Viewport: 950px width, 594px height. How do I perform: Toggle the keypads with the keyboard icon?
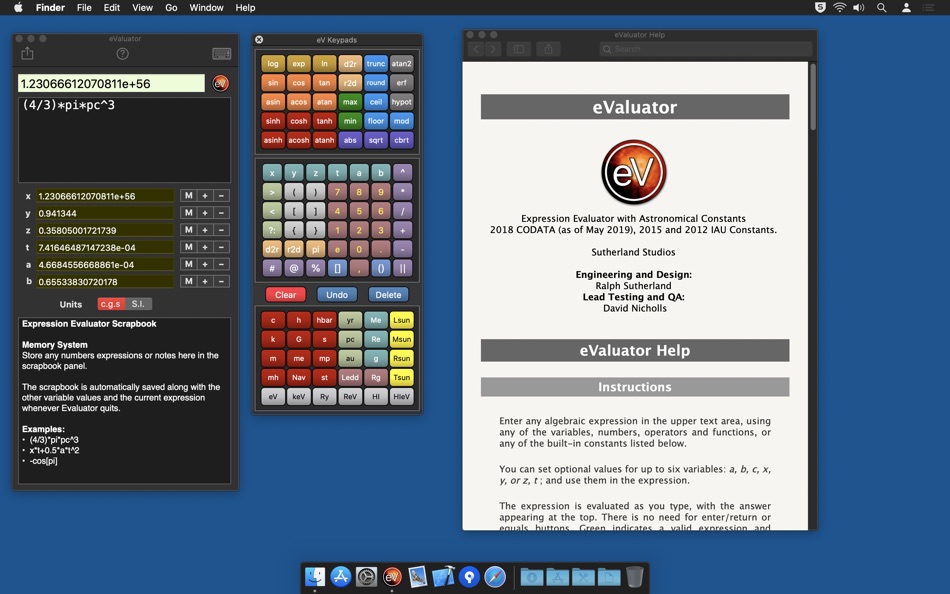pos(221,54)
